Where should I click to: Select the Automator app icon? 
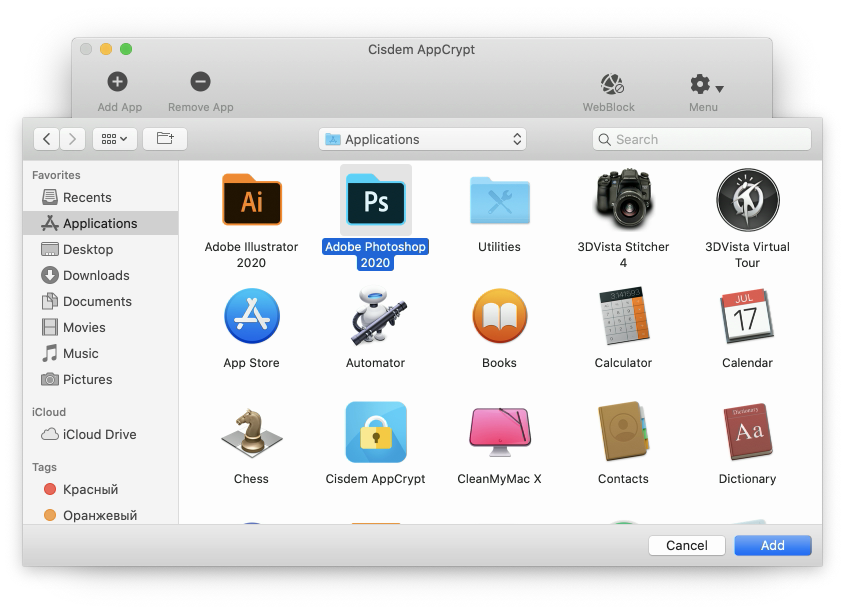point(375,316)
